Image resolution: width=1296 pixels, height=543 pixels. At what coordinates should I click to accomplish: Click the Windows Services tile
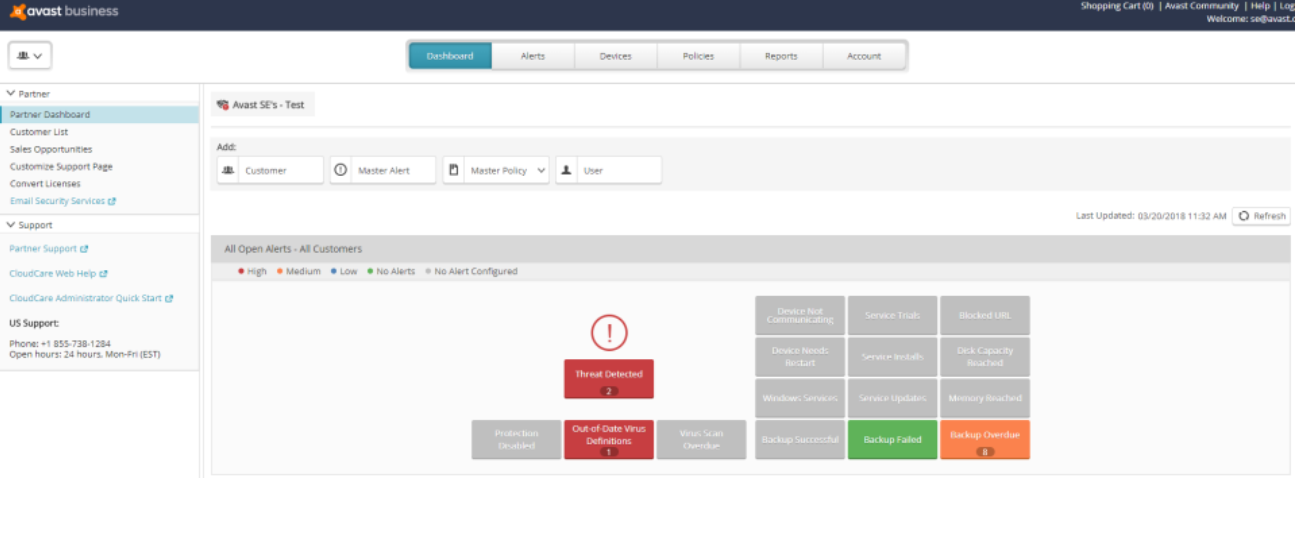point(800,398)
